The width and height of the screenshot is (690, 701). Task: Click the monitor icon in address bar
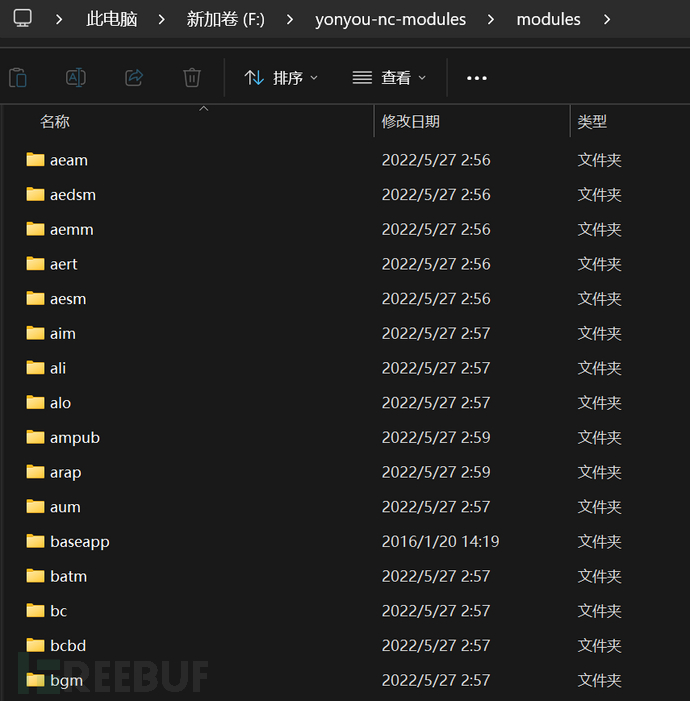23,18
